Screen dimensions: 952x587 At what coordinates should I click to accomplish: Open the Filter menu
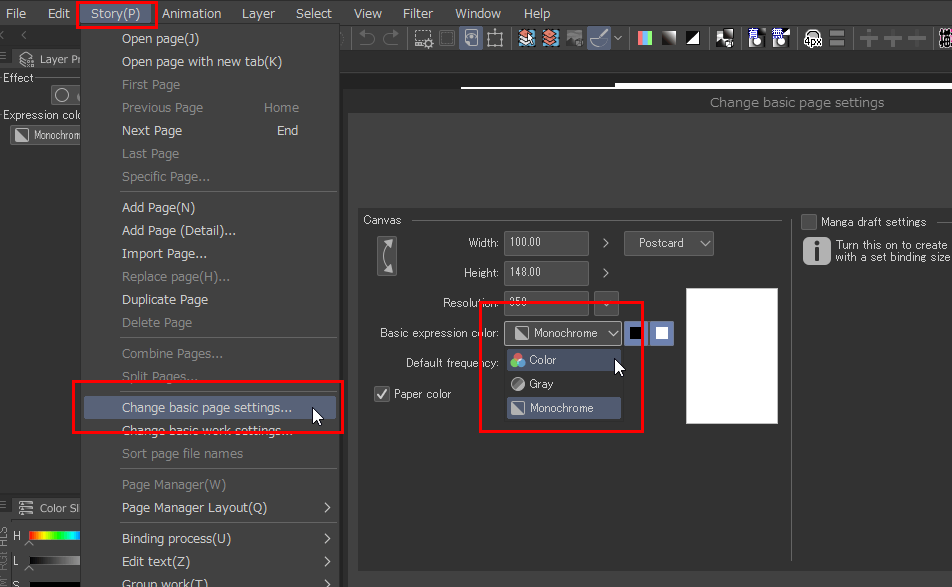[x=418, y=13]
